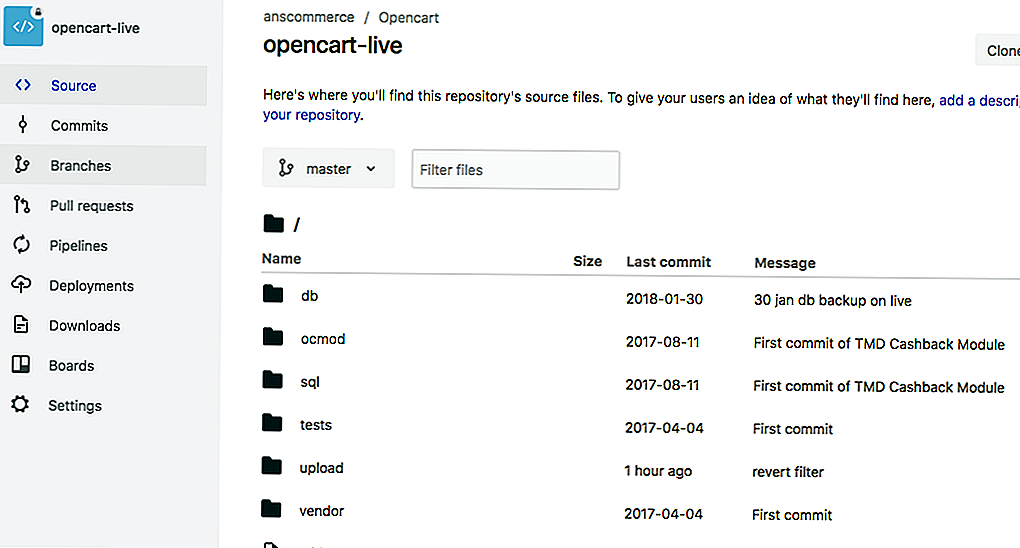This screenshot has width=1020, height=548.
Task: Click the opencart-live repository avatar icon
Action: pos(23,27)
